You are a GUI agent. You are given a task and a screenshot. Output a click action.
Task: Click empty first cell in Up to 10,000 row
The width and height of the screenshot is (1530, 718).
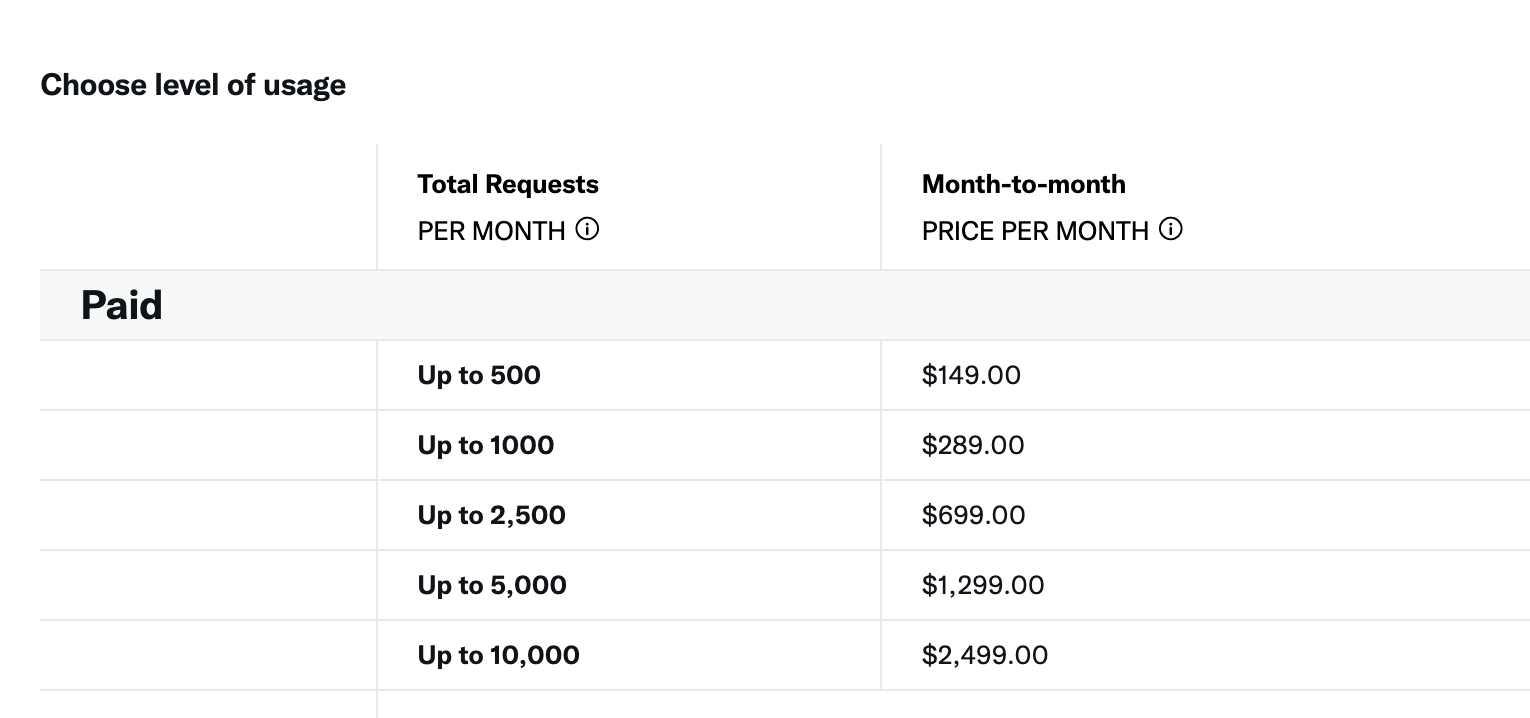tap(208, 655)
